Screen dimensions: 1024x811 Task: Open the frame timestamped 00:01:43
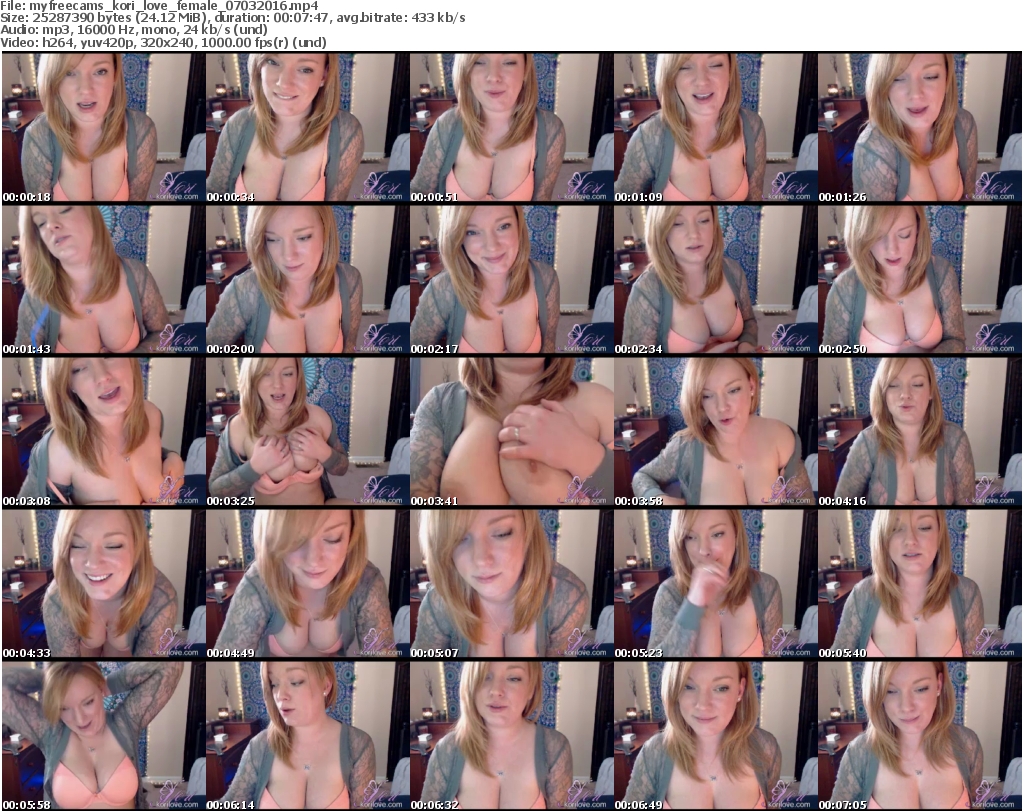click(102, 279)
